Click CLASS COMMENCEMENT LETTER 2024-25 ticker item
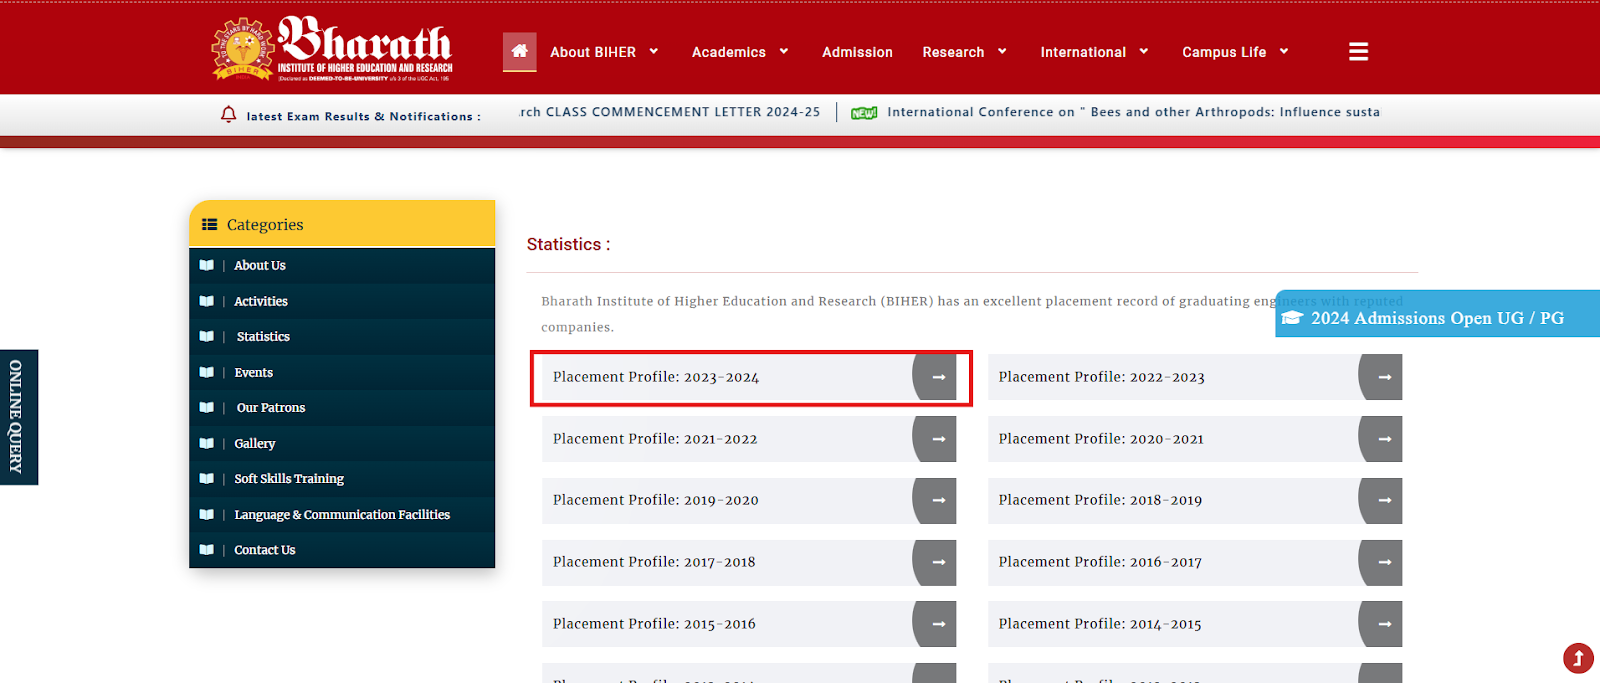This screenshot has height=683, width=1600. coord(670,112)
